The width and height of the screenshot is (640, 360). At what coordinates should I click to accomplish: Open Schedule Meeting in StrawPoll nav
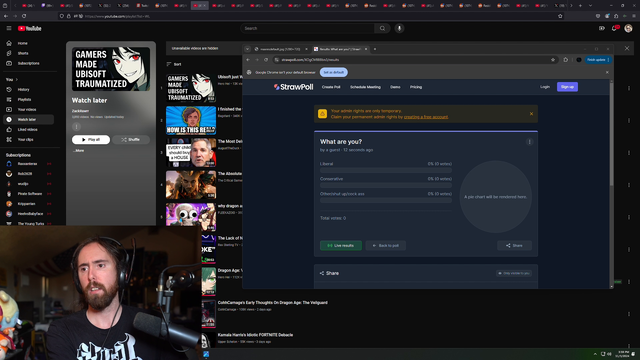(x=365, y=87)
